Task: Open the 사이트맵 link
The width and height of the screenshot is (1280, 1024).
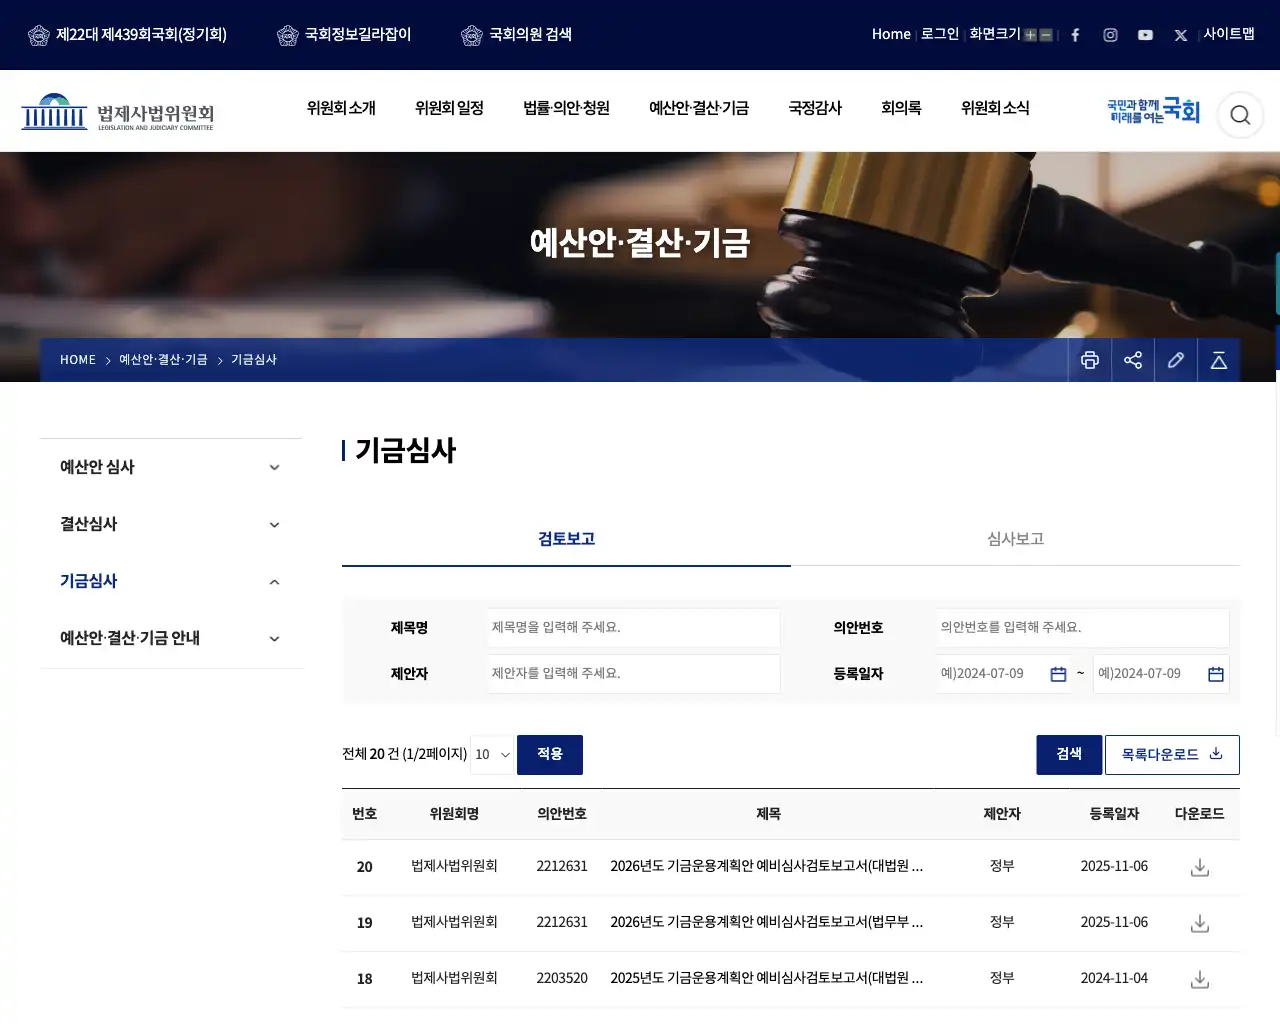Action: click(x=1229, y=34)
